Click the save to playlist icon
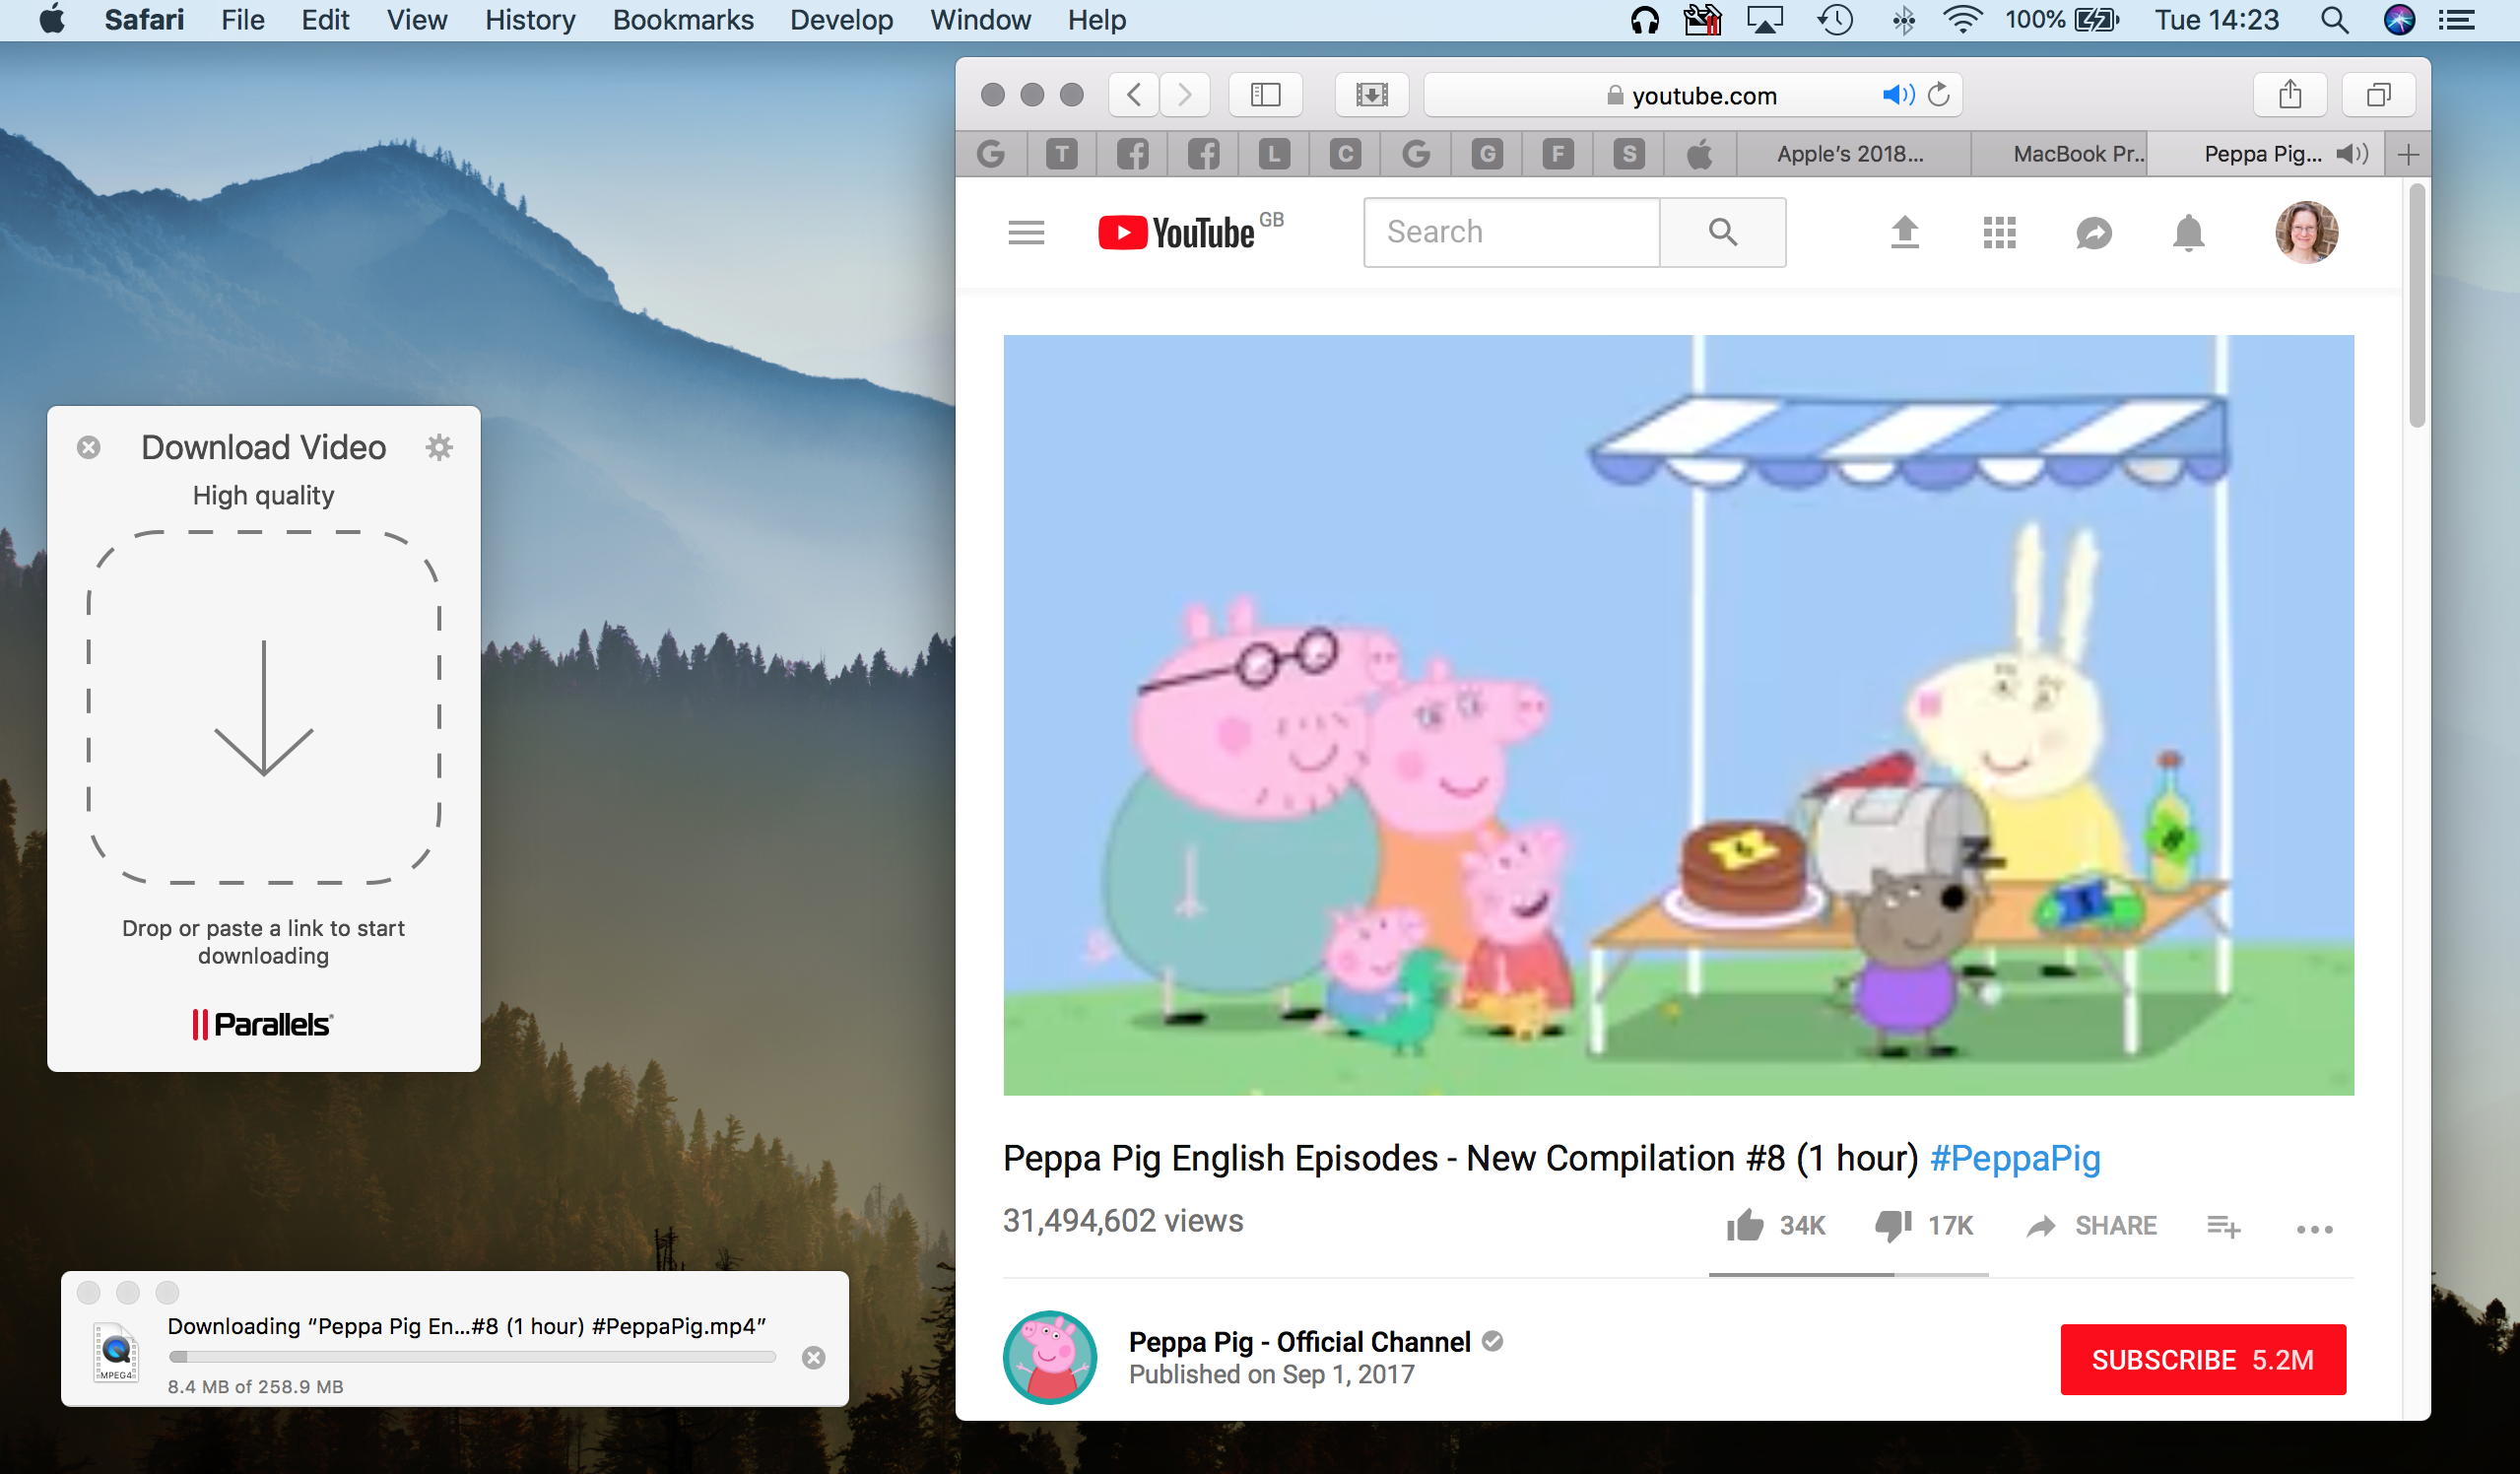This screenshot has height=1474, width=2520. (x=2223, y=1226)
